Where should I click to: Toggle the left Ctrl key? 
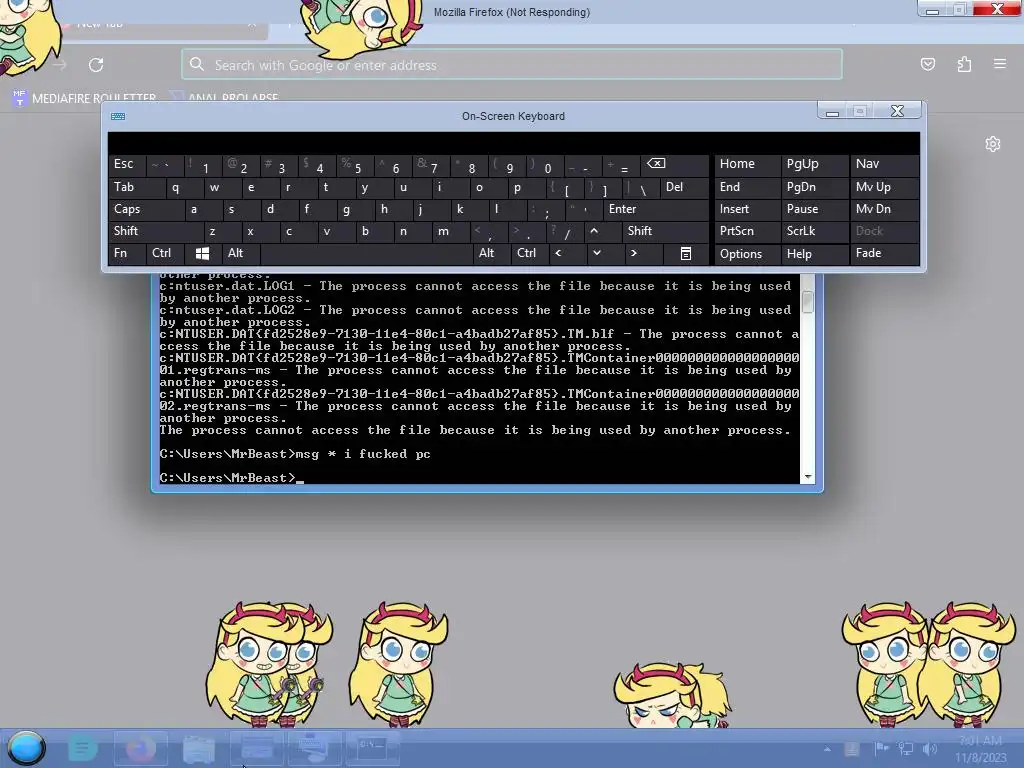click(165, 253)
